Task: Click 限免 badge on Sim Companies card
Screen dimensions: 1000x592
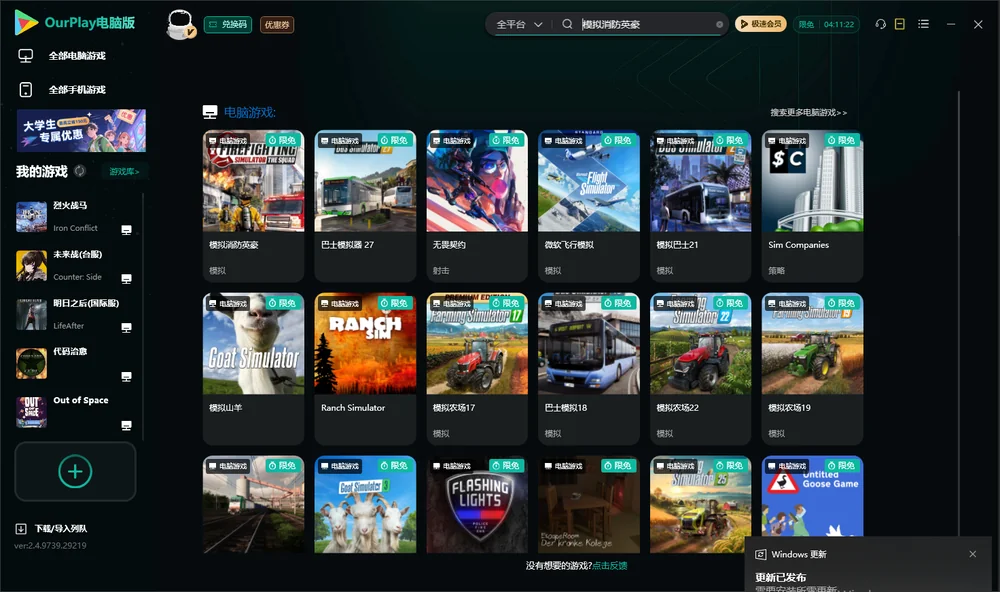Action: point(841,140)
